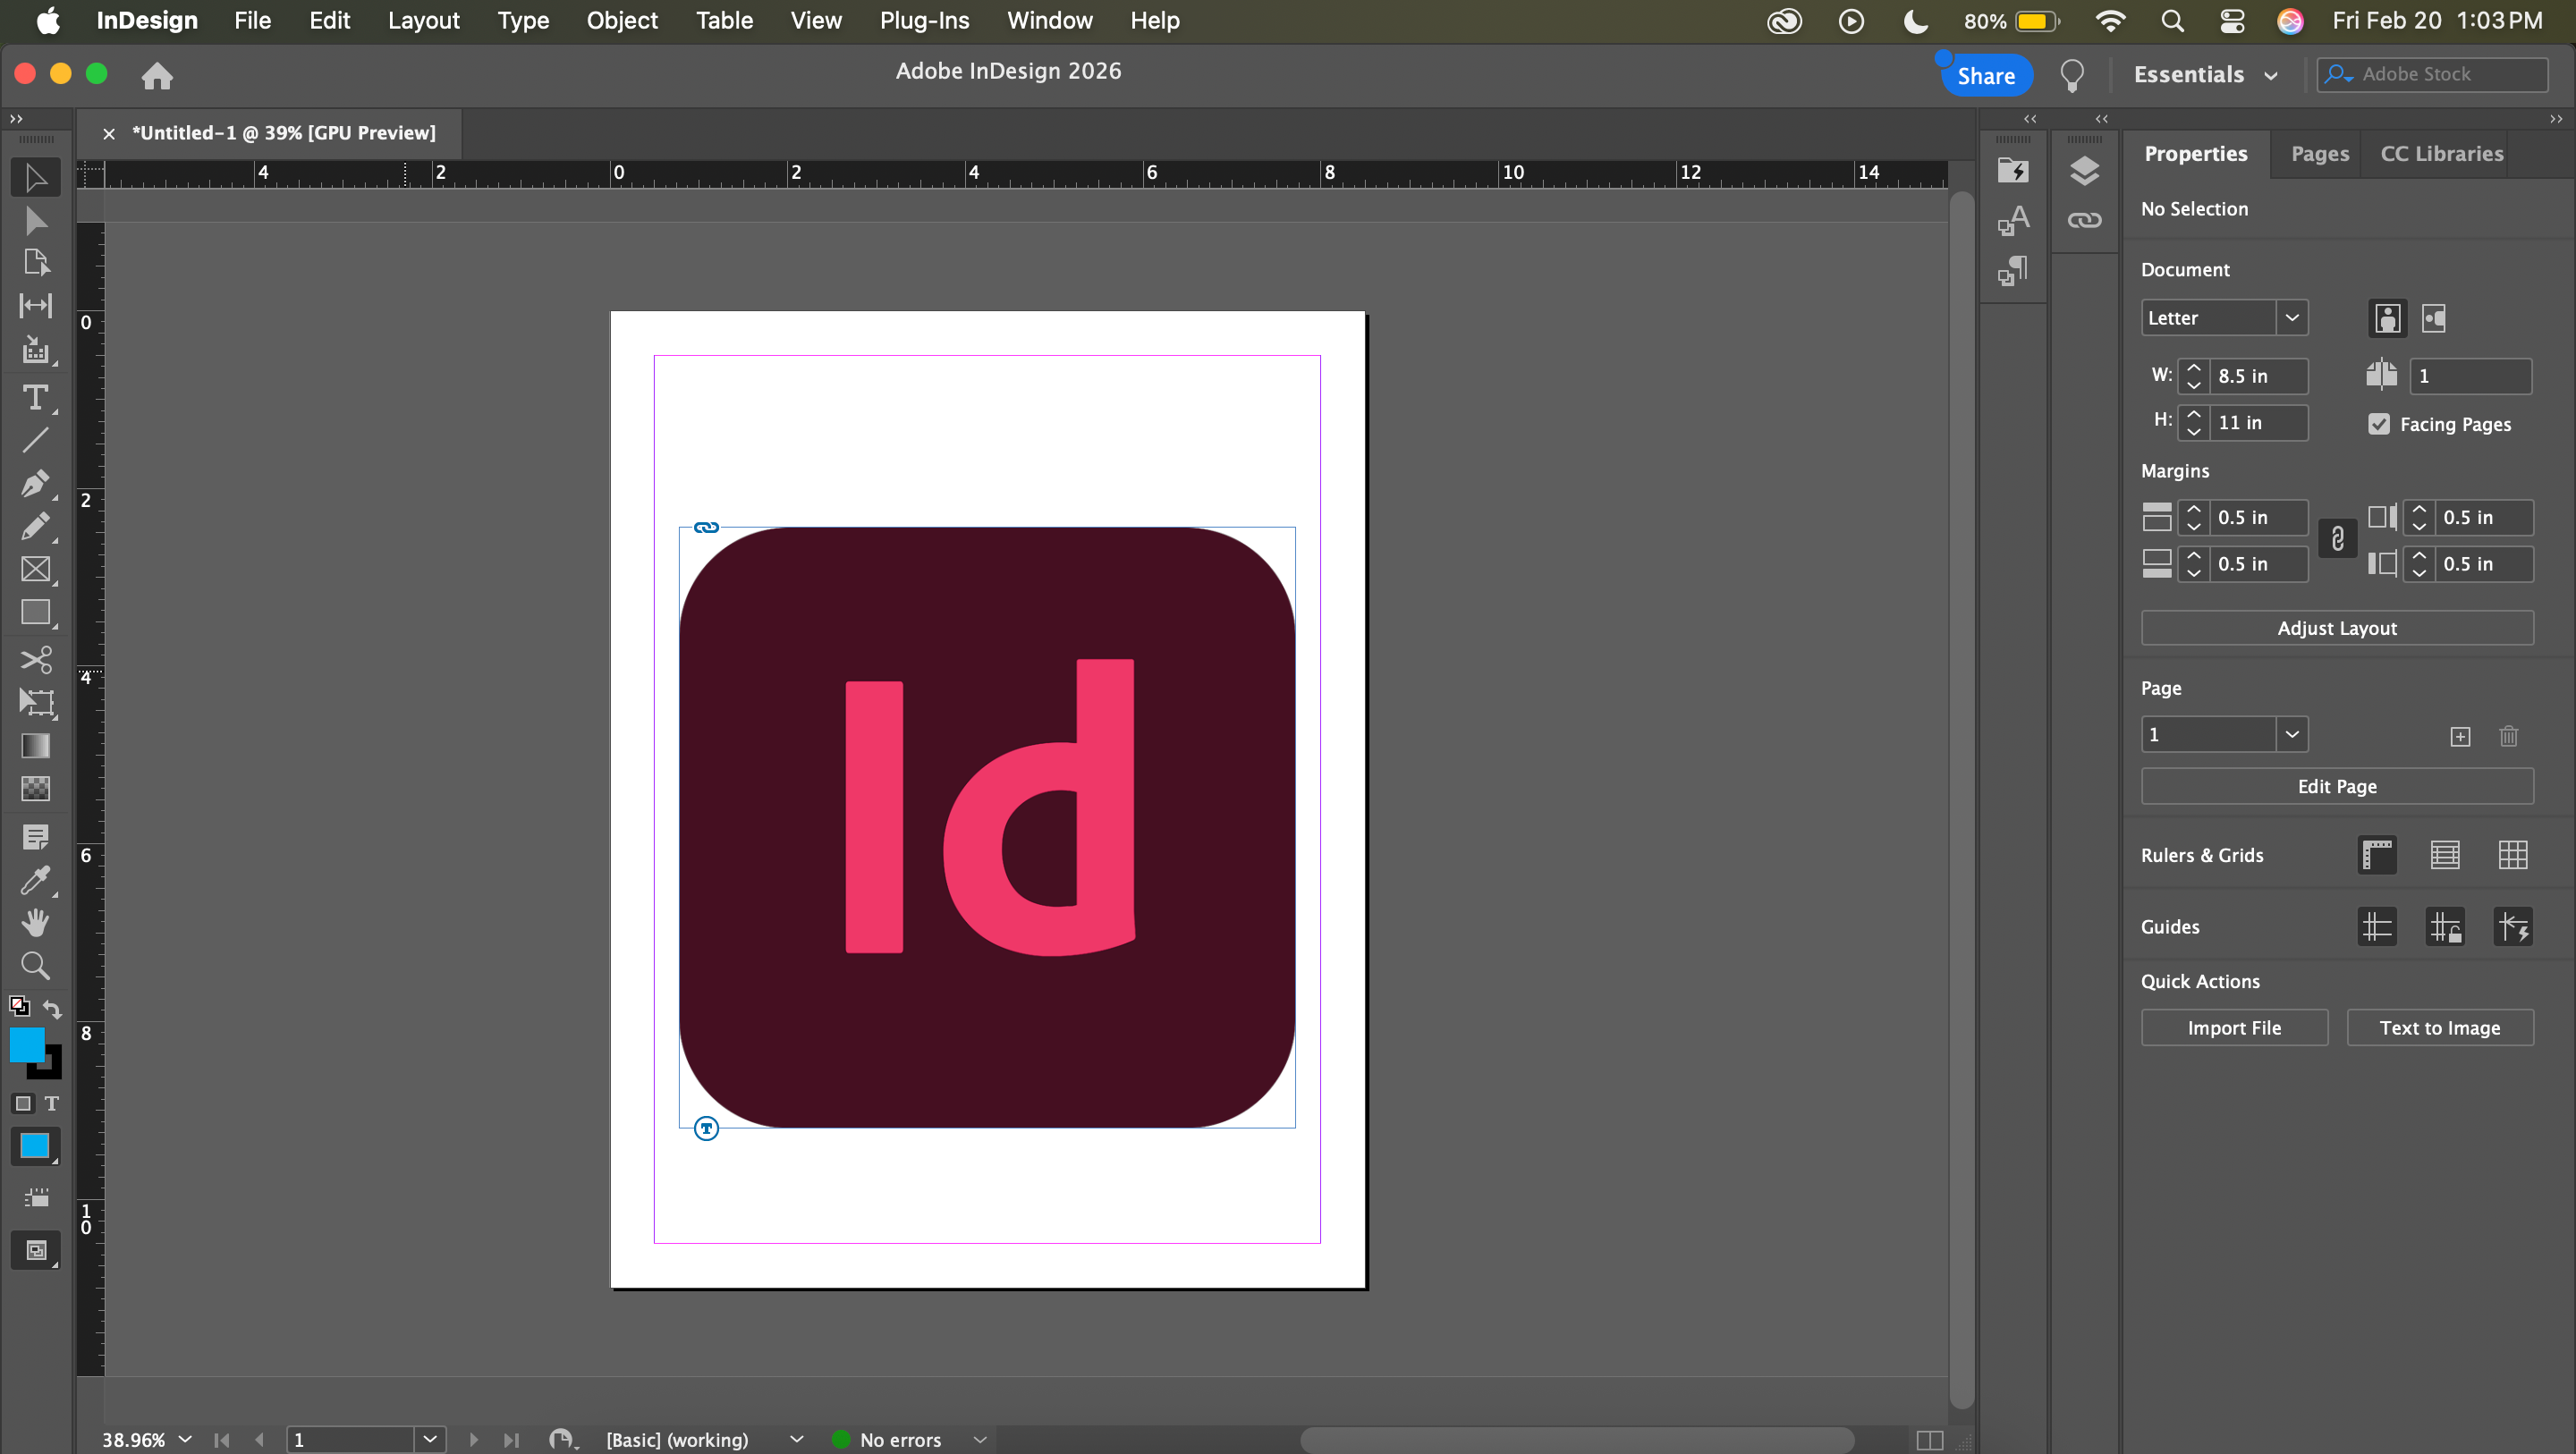
Task: Click the document width input field
Action: pos(2256,376)
